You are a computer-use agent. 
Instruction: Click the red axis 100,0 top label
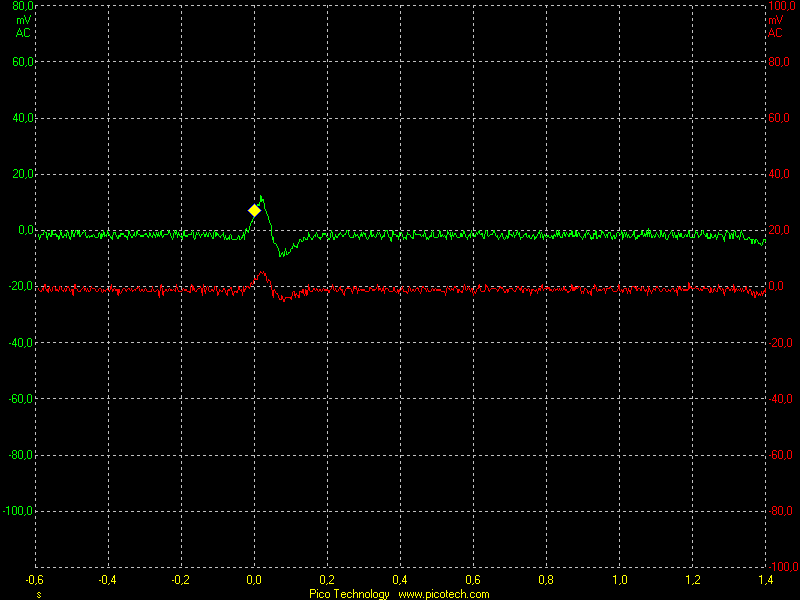(x=779, y=6)
